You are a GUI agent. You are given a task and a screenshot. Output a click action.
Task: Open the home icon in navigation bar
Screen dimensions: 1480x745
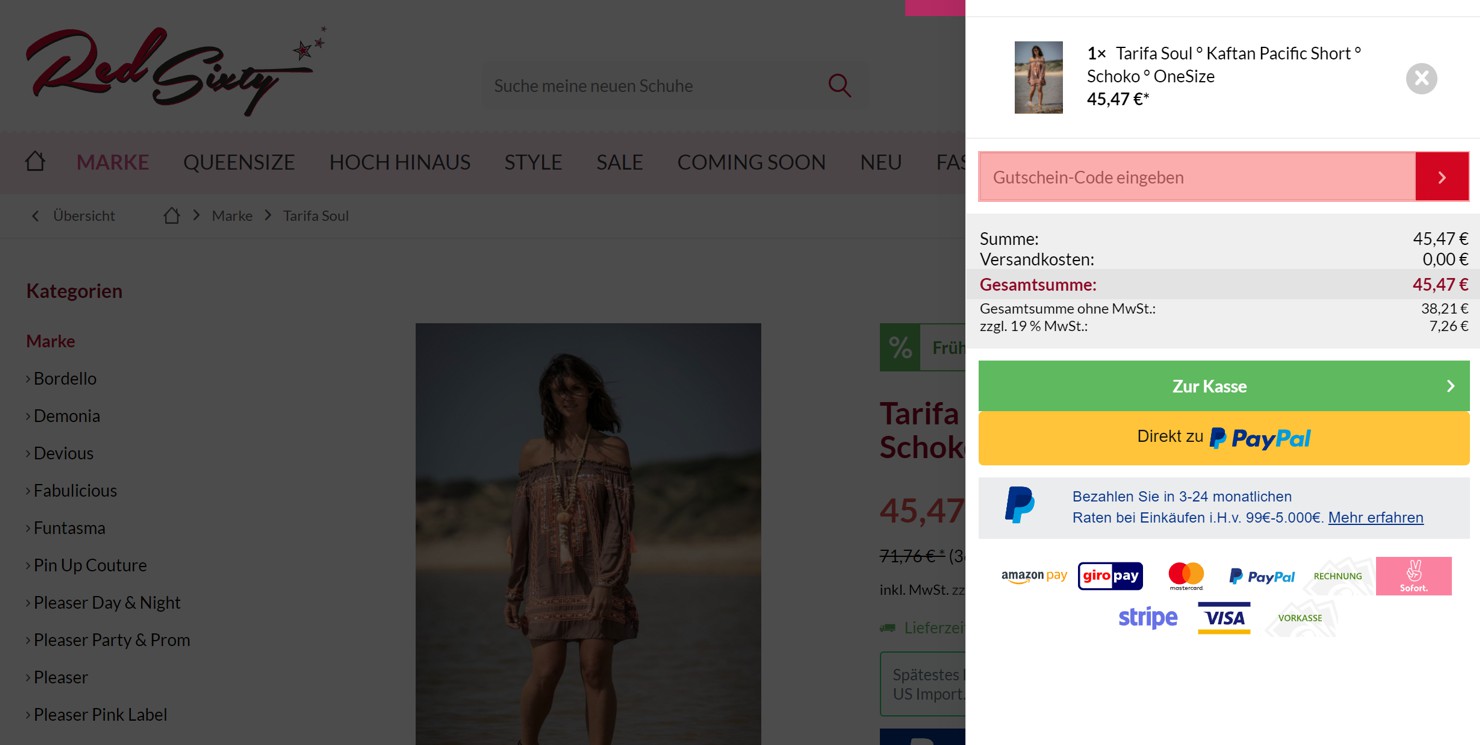point(35,161)
